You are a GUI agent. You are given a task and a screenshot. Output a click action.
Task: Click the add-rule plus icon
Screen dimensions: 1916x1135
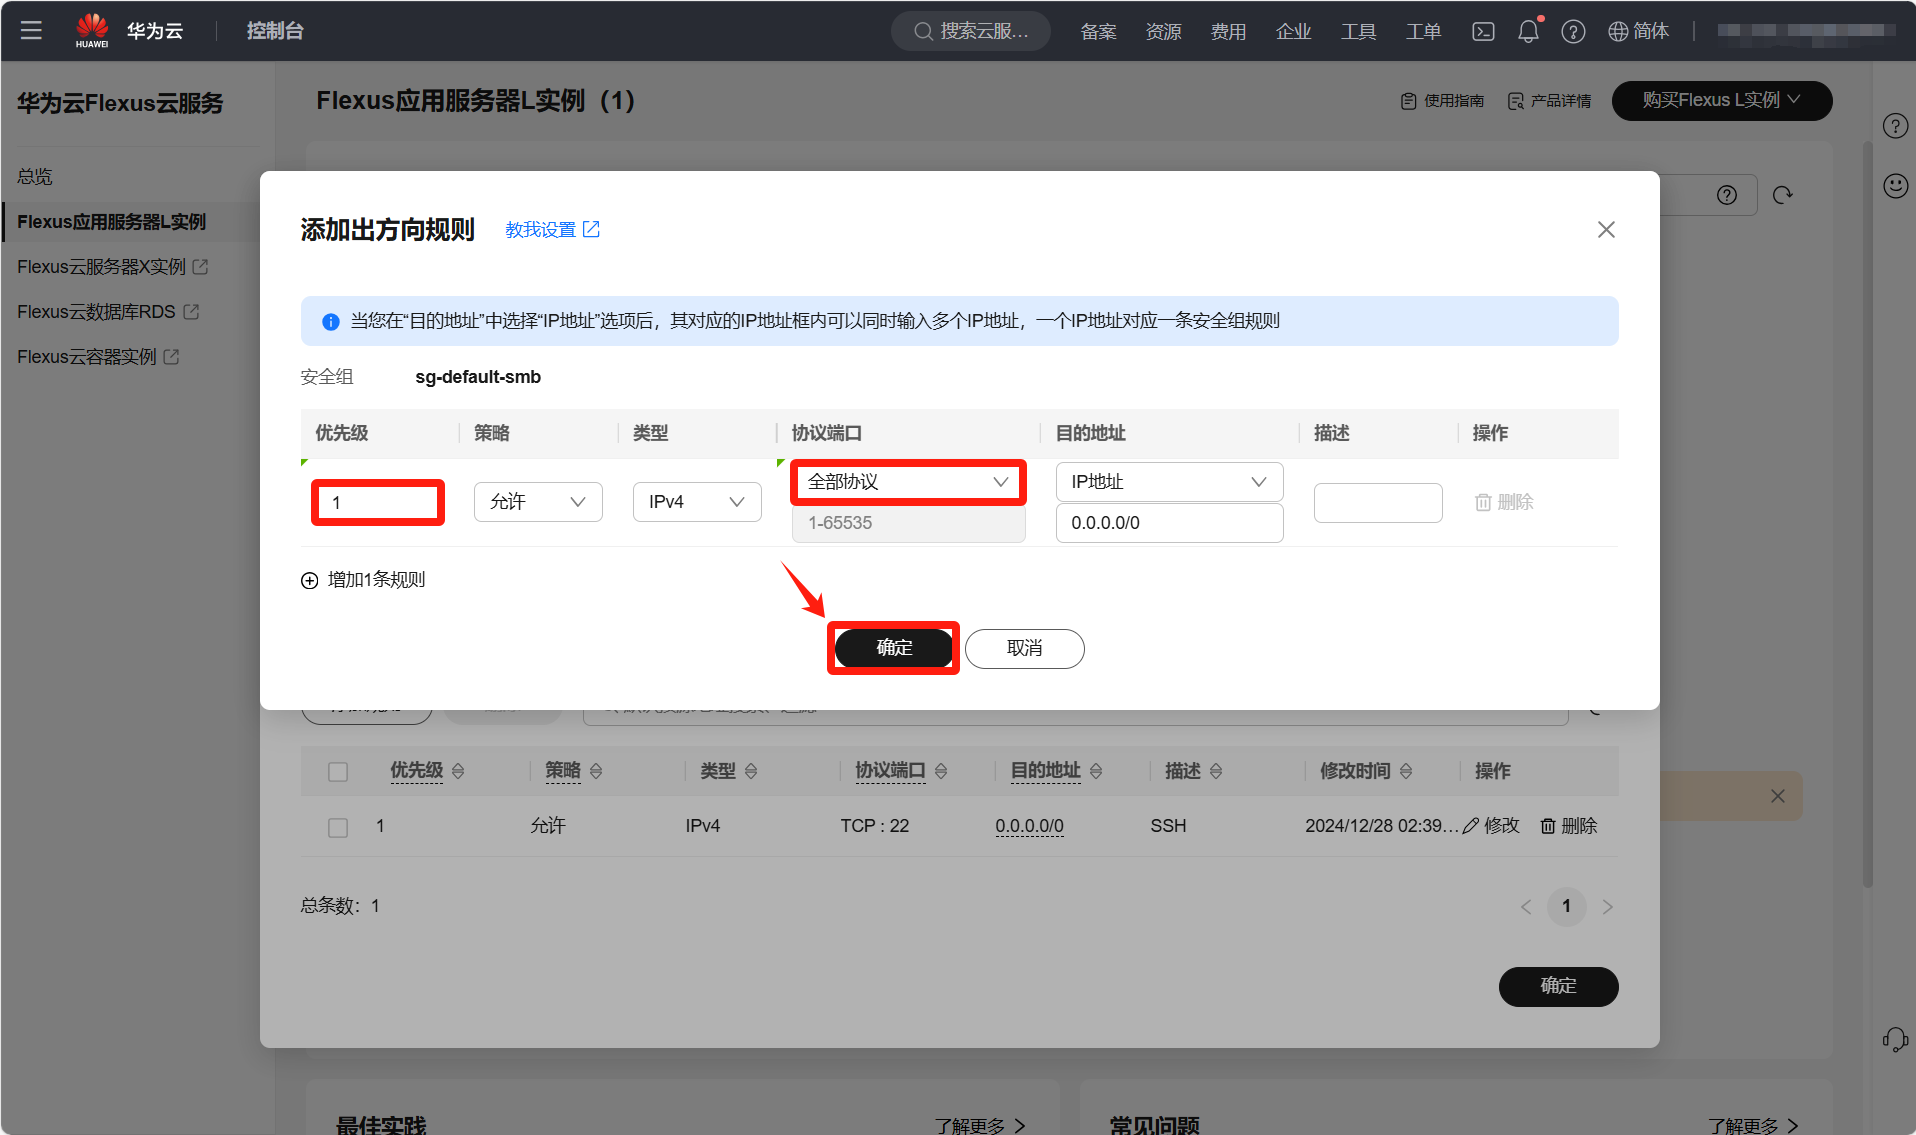[310, 580]
